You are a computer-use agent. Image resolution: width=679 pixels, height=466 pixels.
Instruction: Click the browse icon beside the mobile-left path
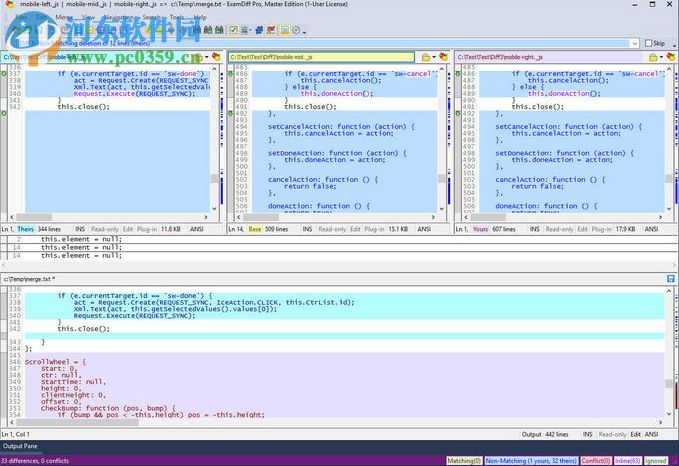click(x=199, y=58)
